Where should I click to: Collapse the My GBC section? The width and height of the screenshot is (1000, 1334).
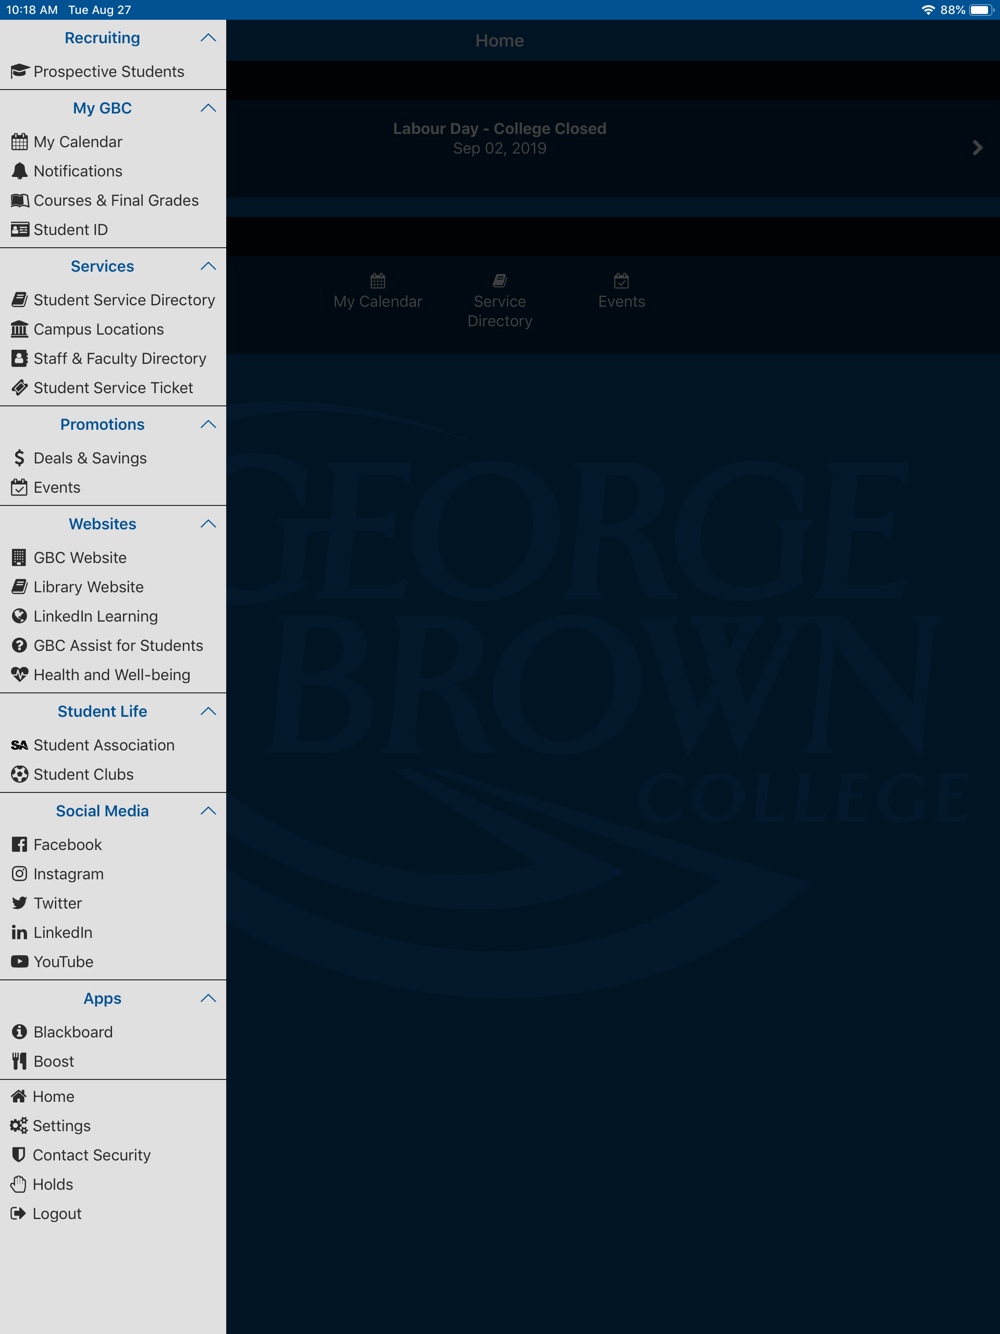(x=208, y=108)
